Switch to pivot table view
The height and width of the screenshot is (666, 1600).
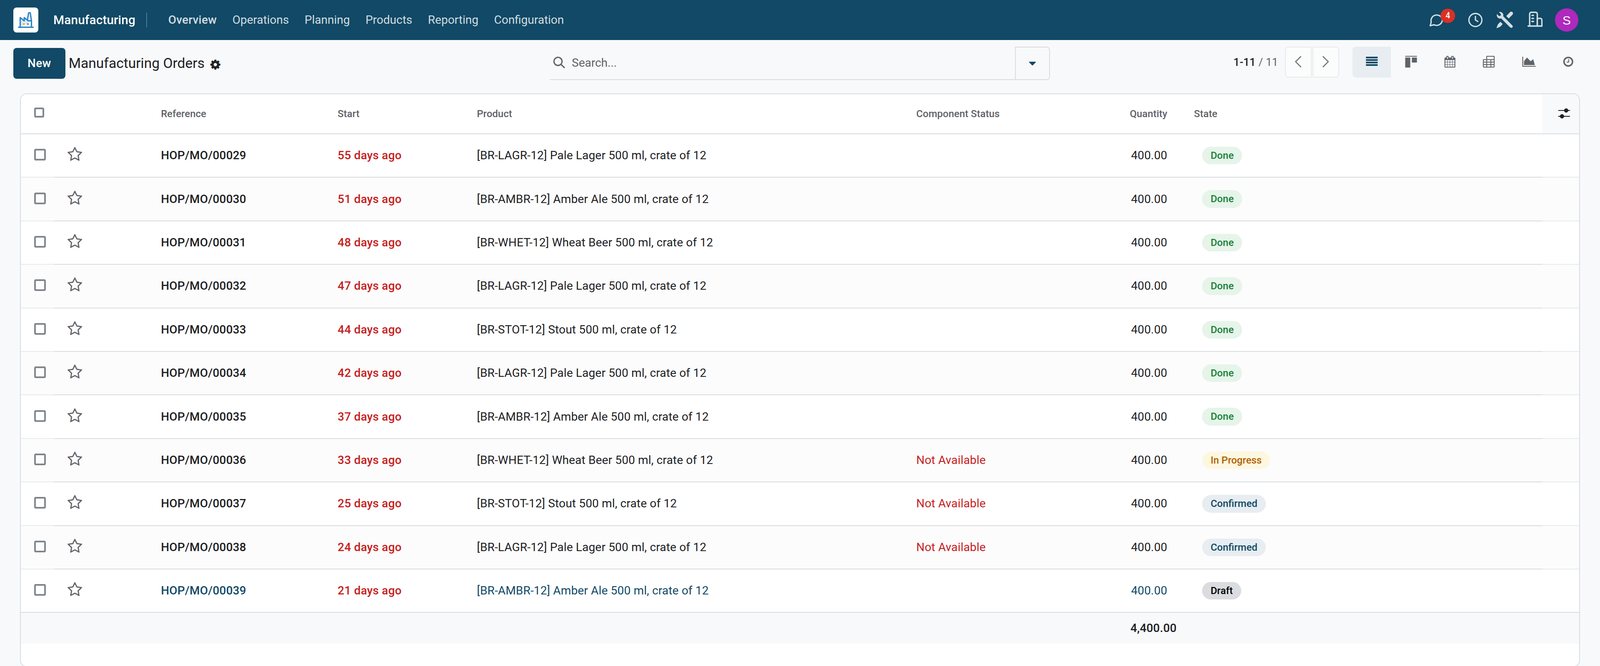click(1489, 62)
